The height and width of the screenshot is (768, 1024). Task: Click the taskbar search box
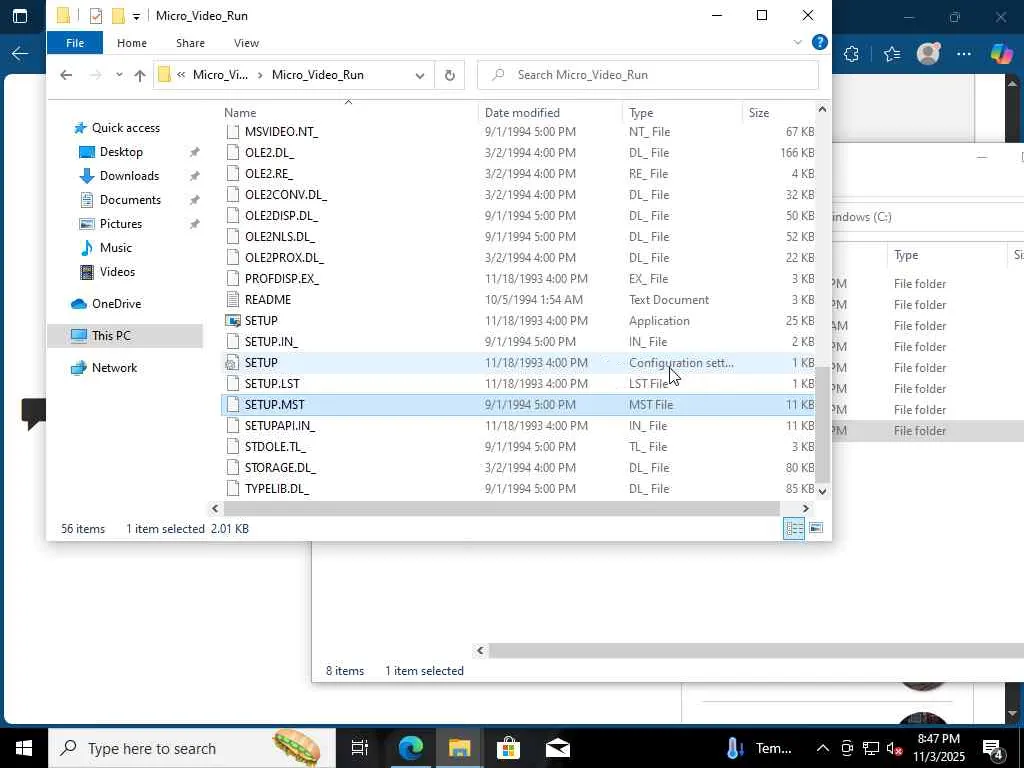tap(192, 748)
